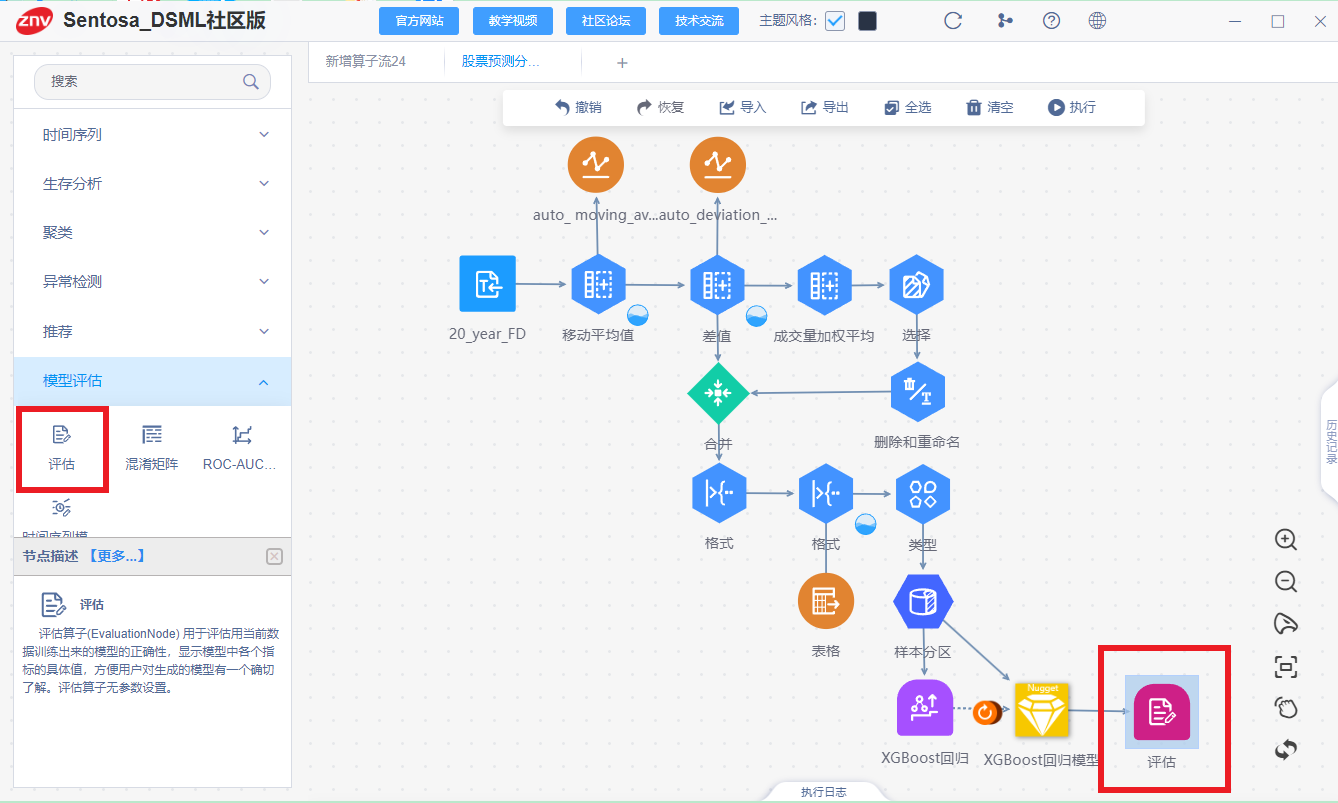Click the rotate arrows canvas tool

point(1286,748)
